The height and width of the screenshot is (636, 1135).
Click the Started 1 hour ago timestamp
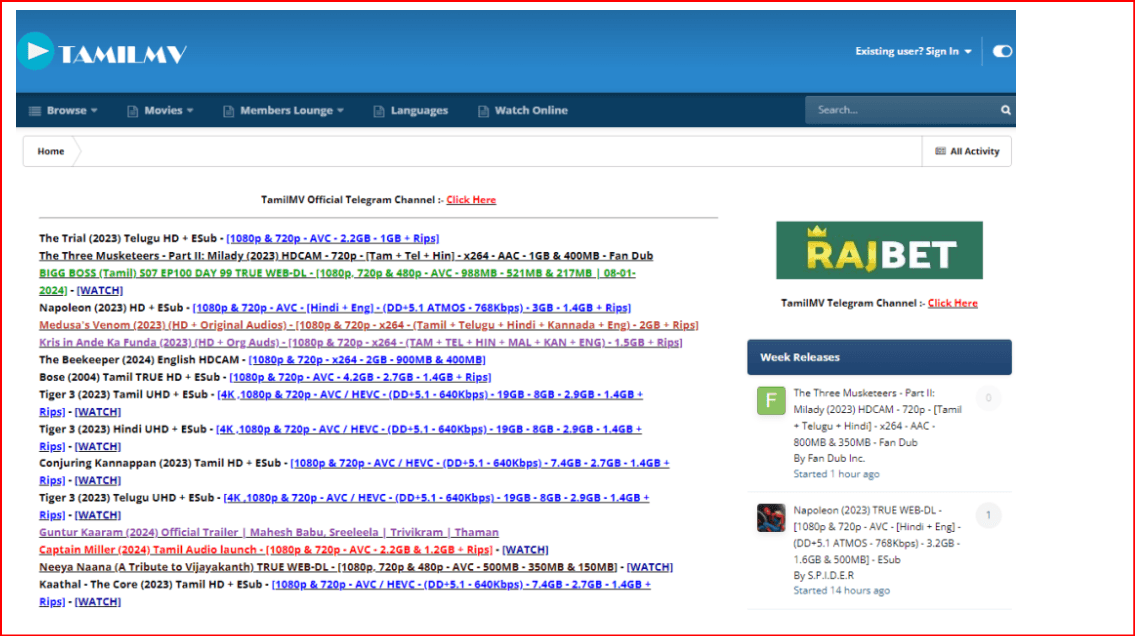(x=837, y=474)
